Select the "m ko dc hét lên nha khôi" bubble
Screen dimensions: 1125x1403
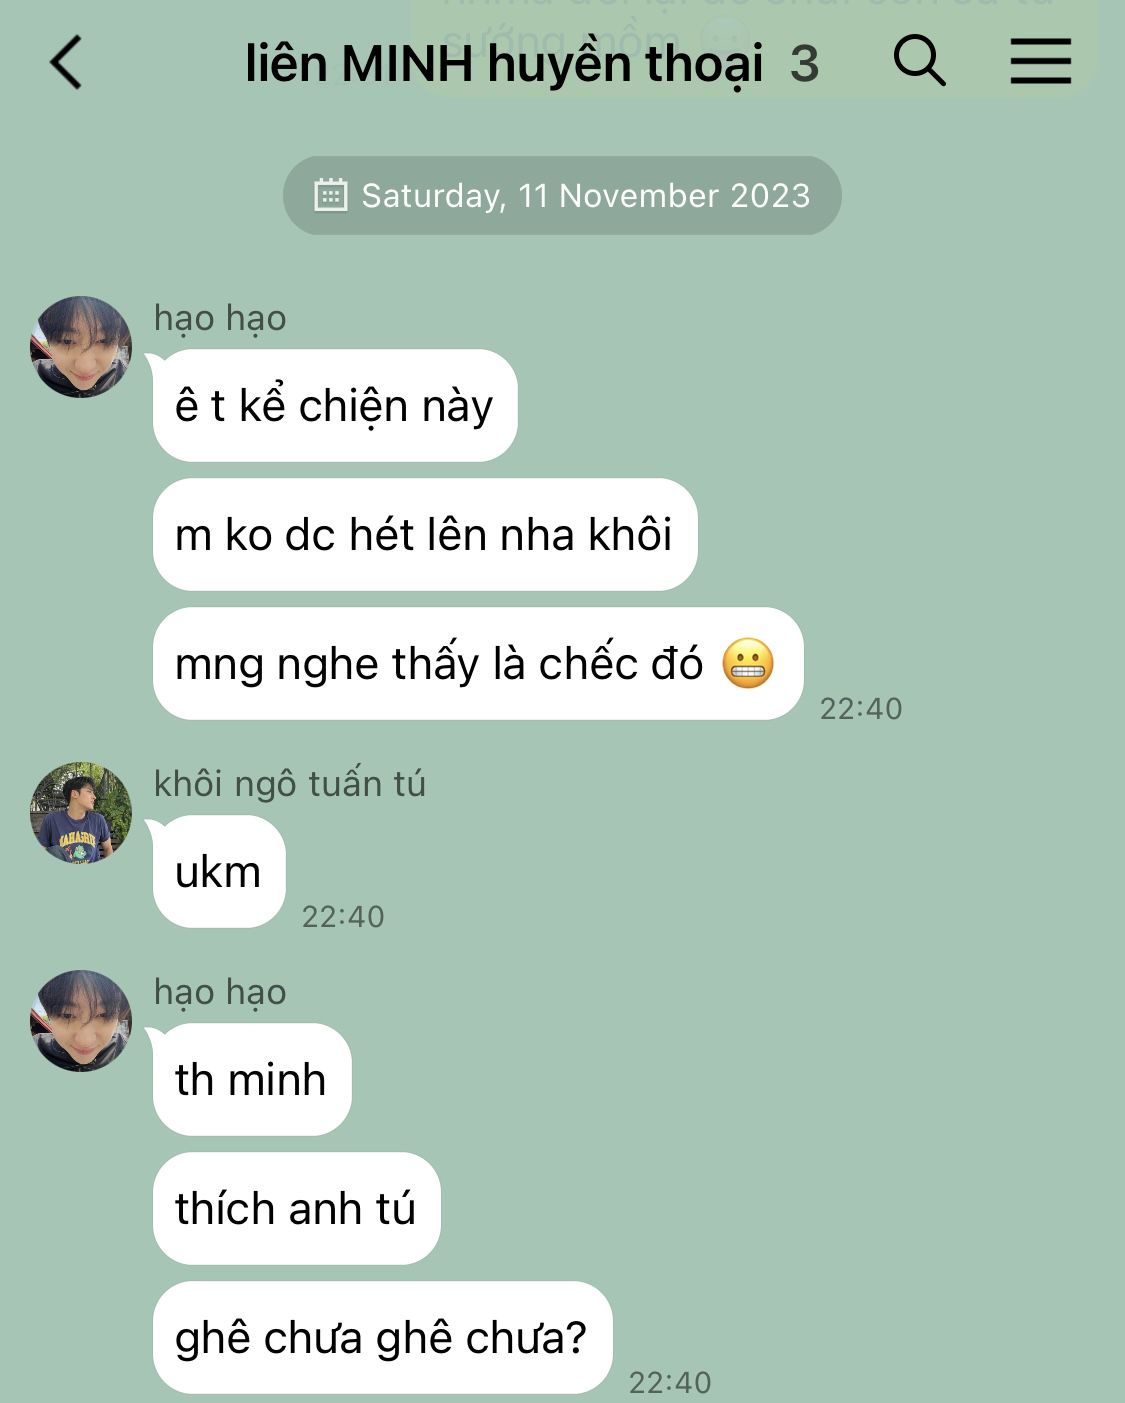(x=425, y=534)
